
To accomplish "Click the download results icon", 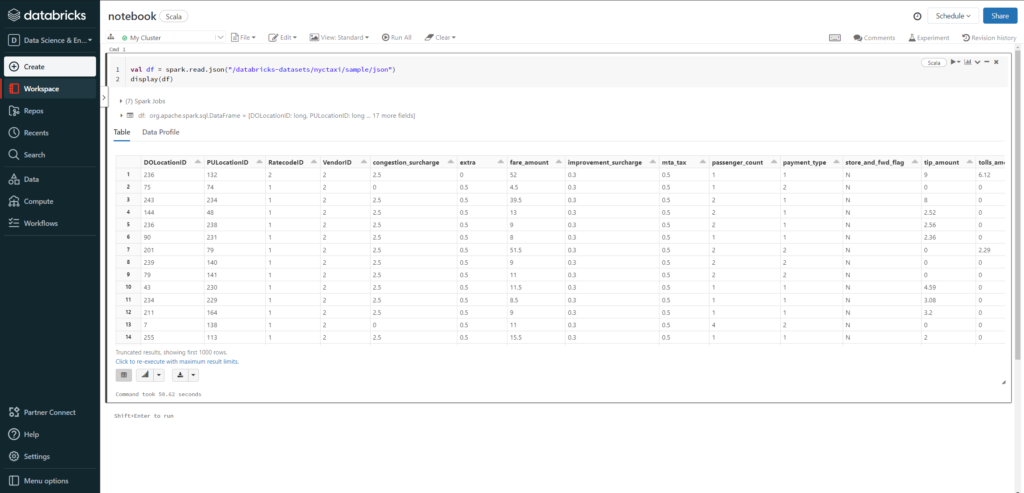I will point(181,375).
